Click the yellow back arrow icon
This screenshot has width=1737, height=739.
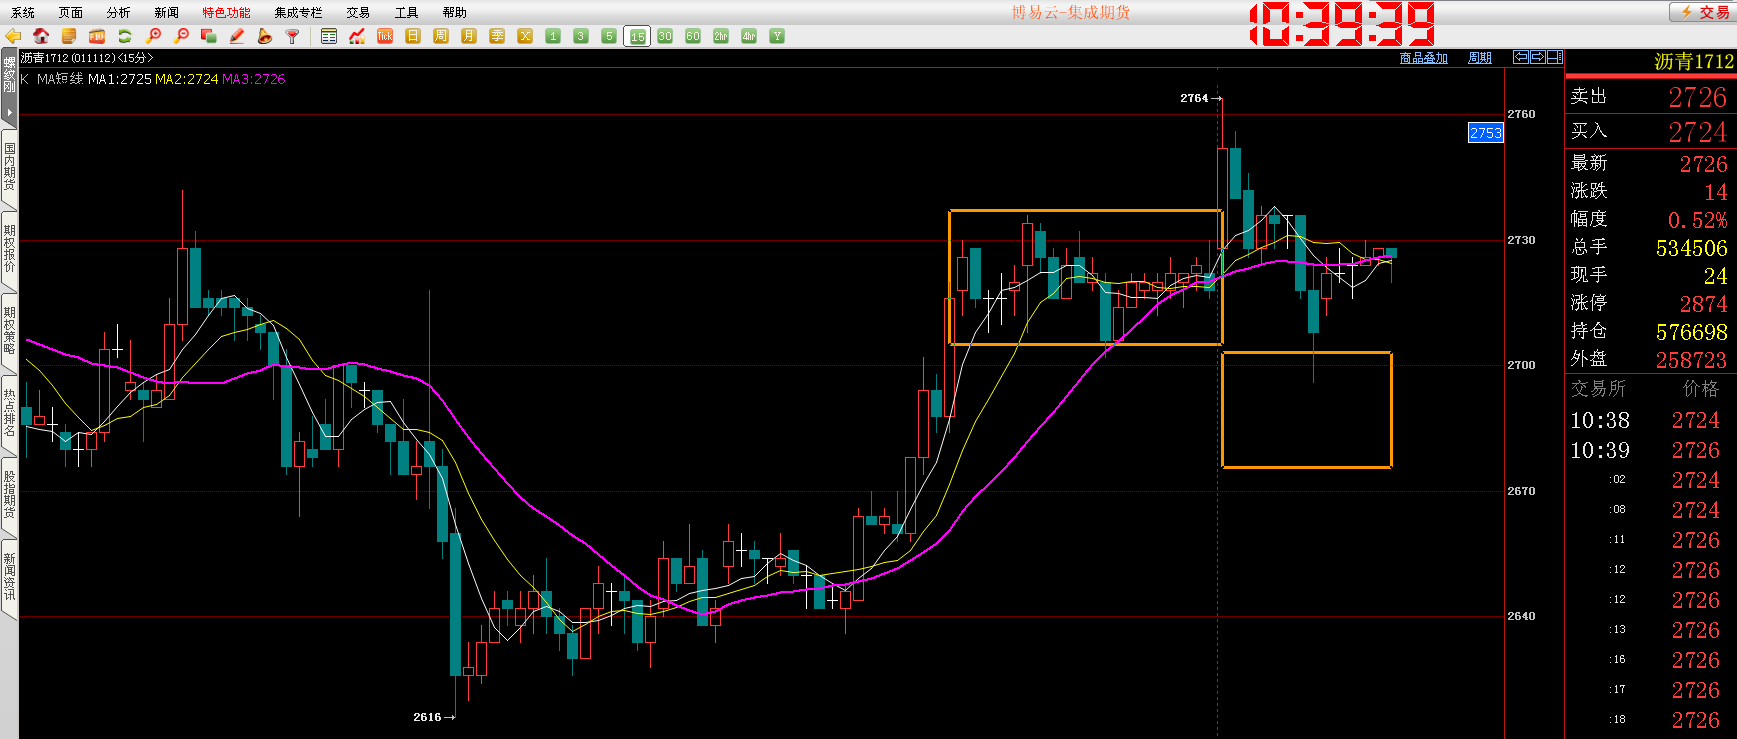13,36
